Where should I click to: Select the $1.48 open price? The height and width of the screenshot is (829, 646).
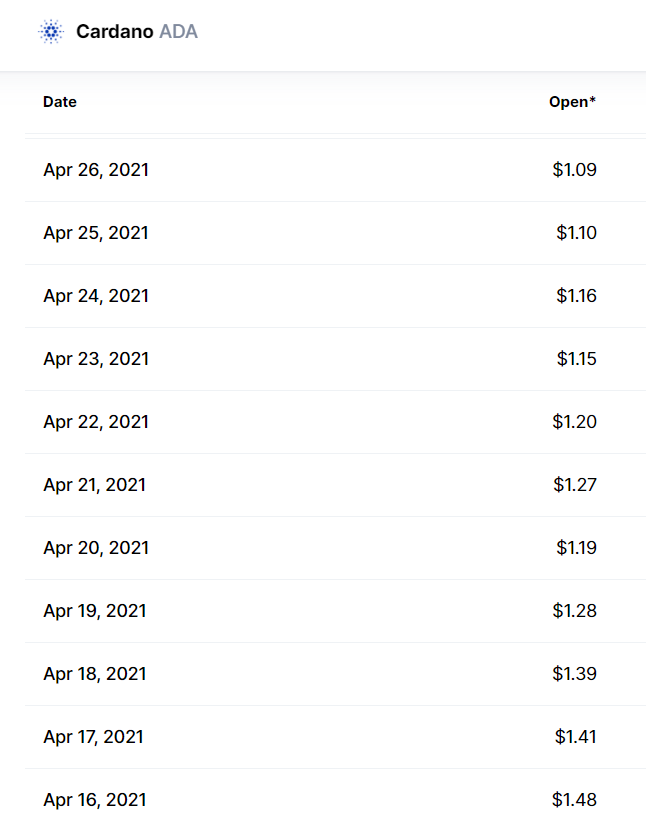point(574,800)
